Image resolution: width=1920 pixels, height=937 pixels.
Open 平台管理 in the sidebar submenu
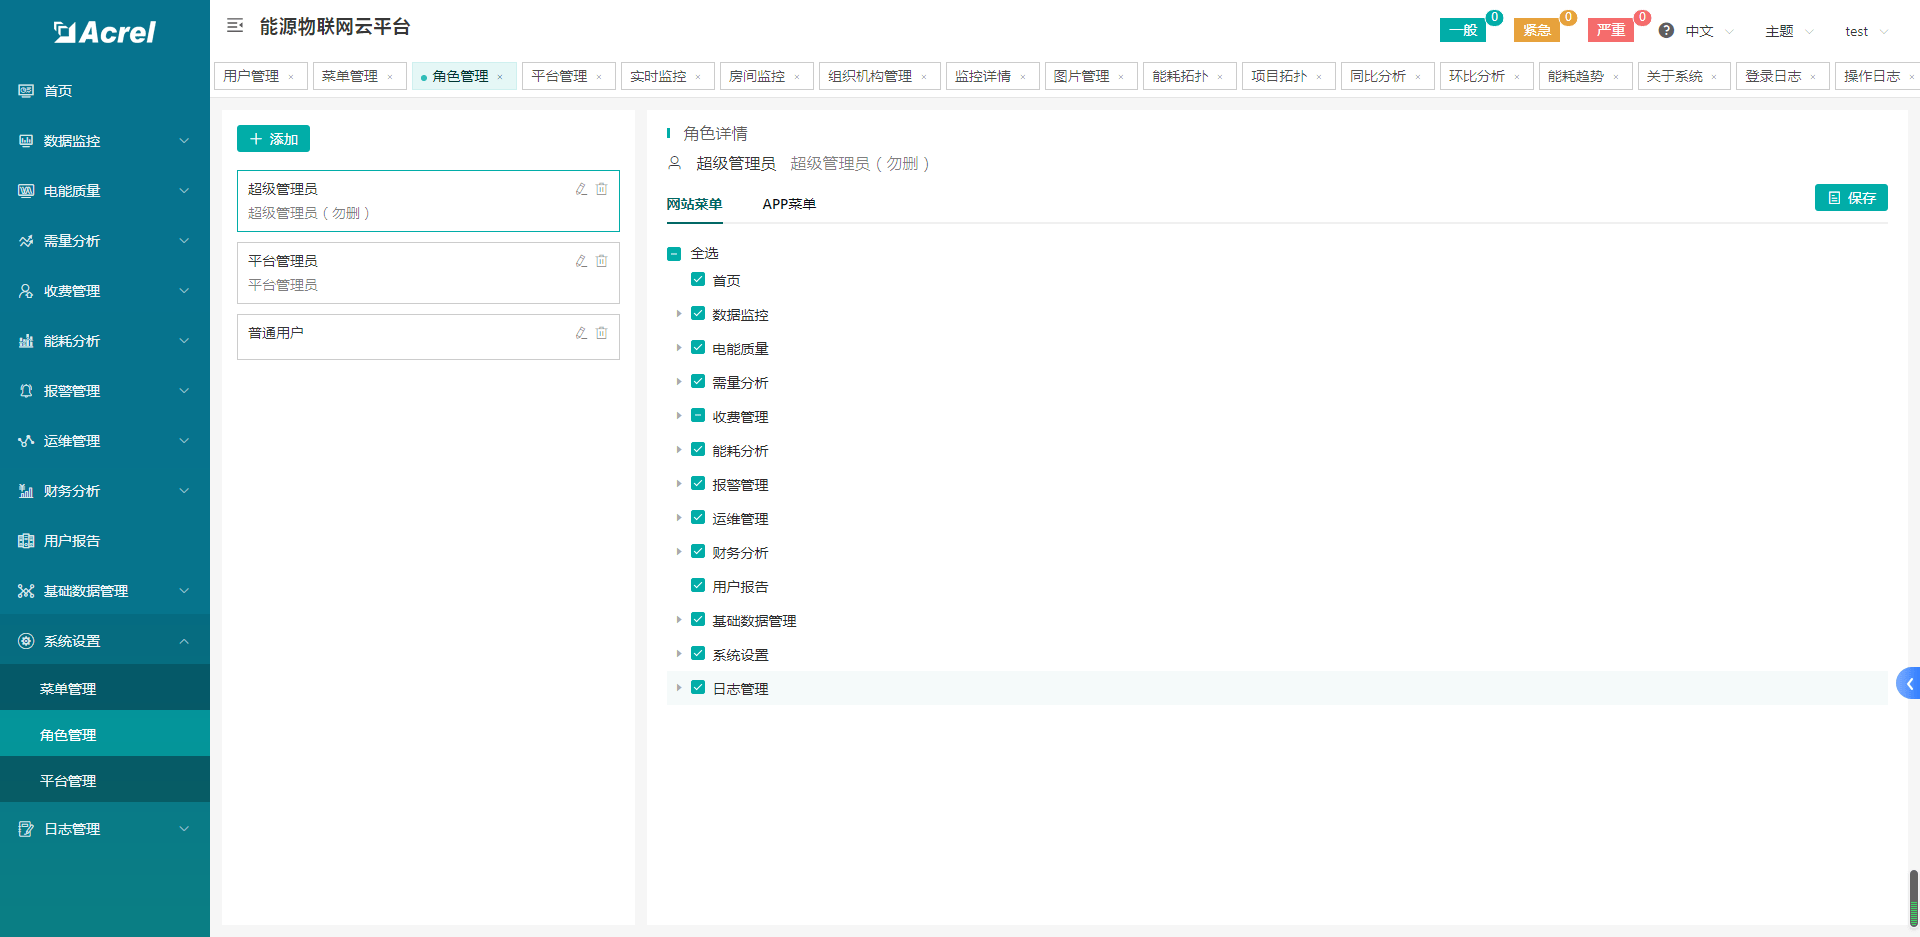(105, 780)
